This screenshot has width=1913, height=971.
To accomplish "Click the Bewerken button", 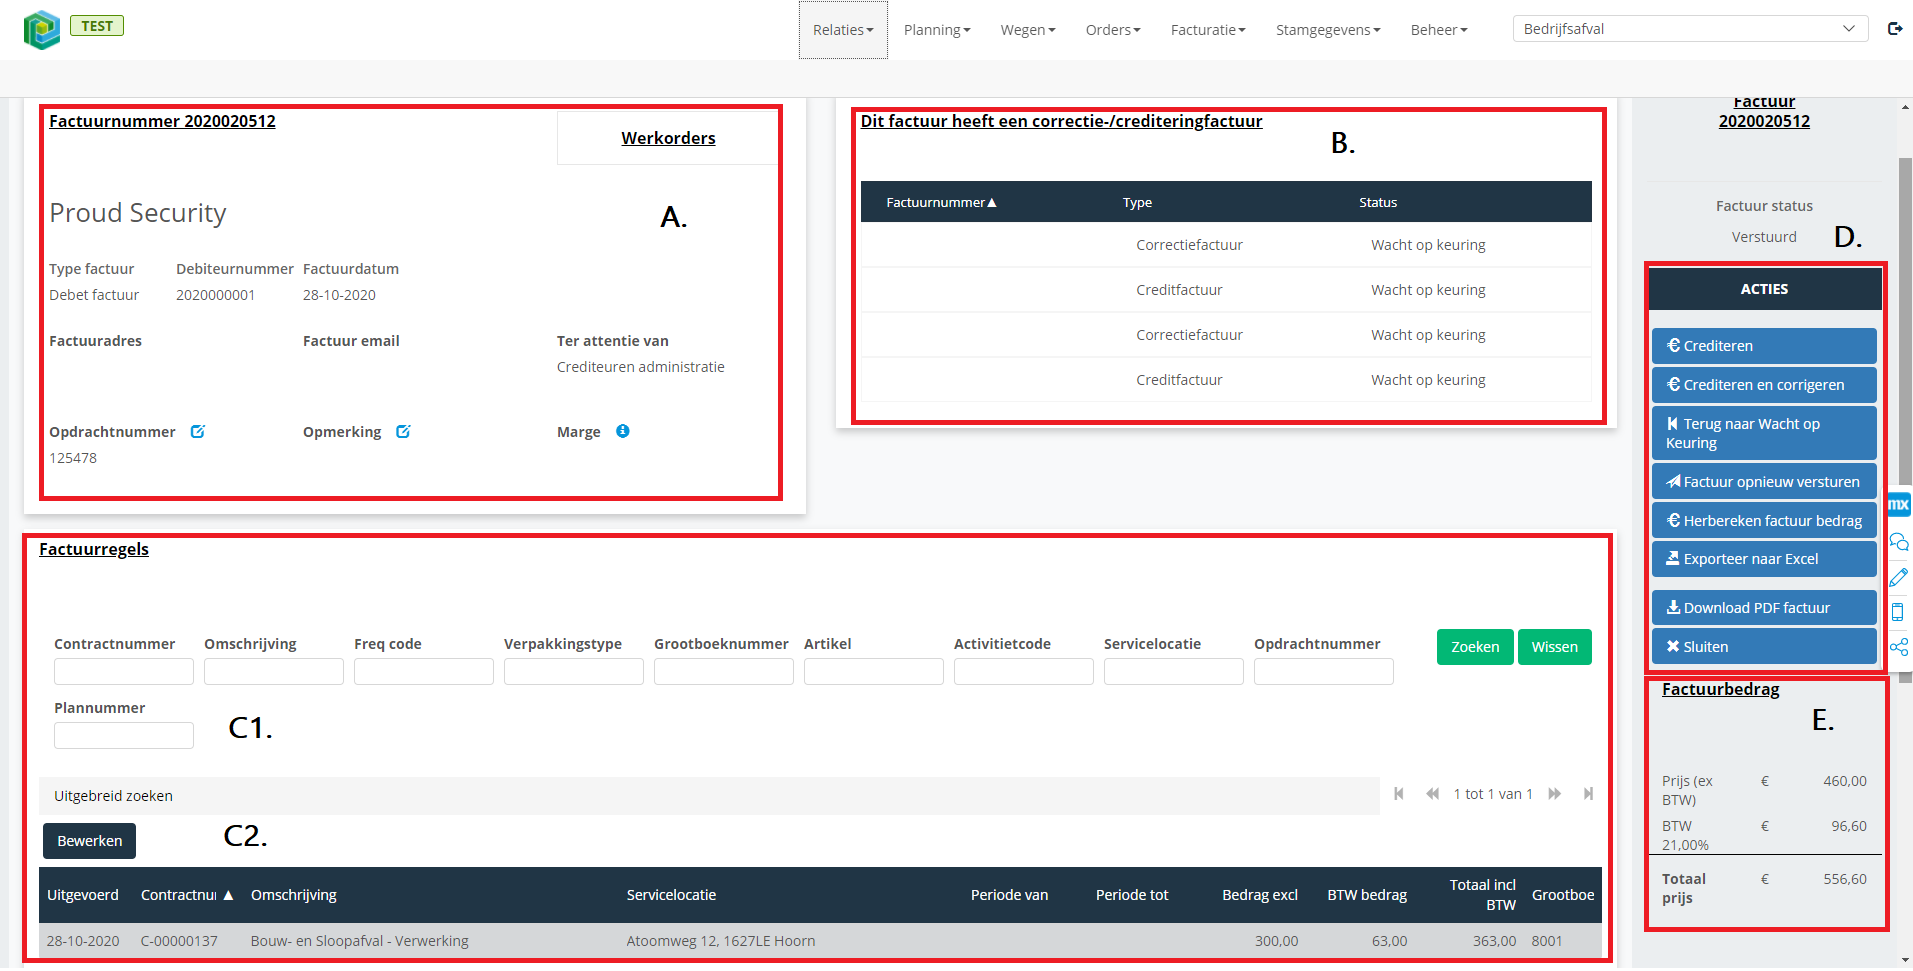I will click(90, 841).
